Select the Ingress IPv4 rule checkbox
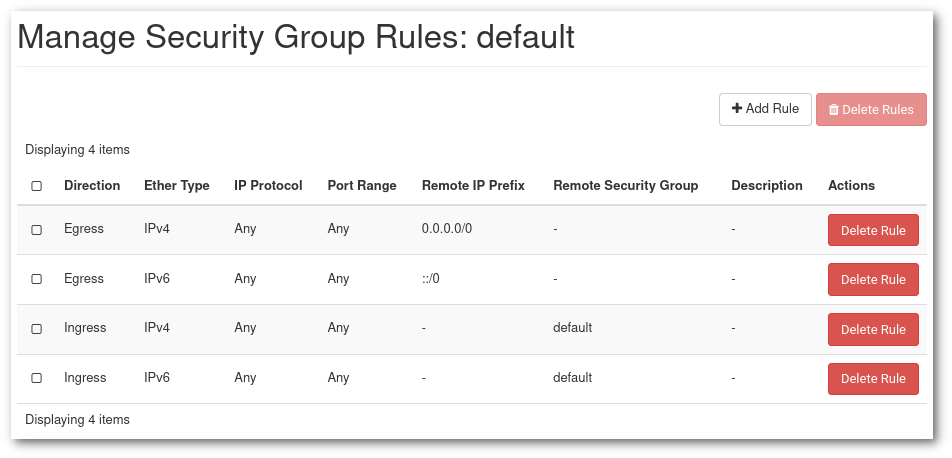Screen dimensions: 952x458 (x=37, y=328)
